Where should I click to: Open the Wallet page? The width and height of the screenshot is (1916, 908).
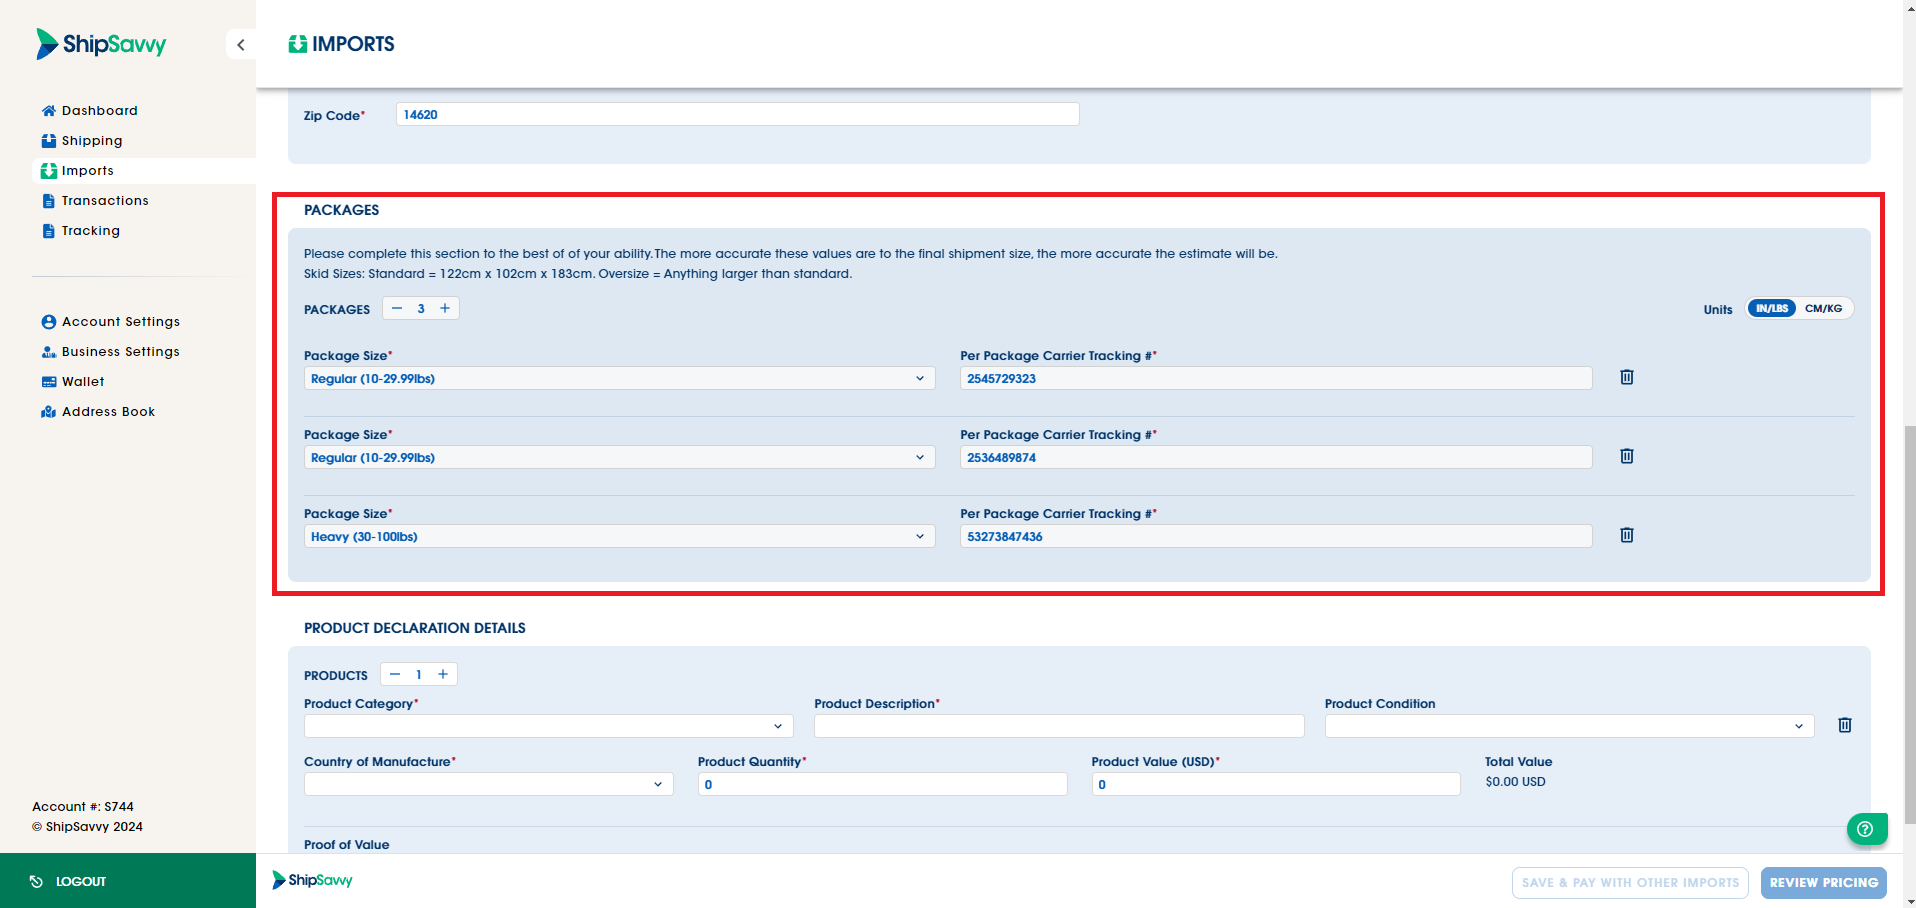point(83,382)
